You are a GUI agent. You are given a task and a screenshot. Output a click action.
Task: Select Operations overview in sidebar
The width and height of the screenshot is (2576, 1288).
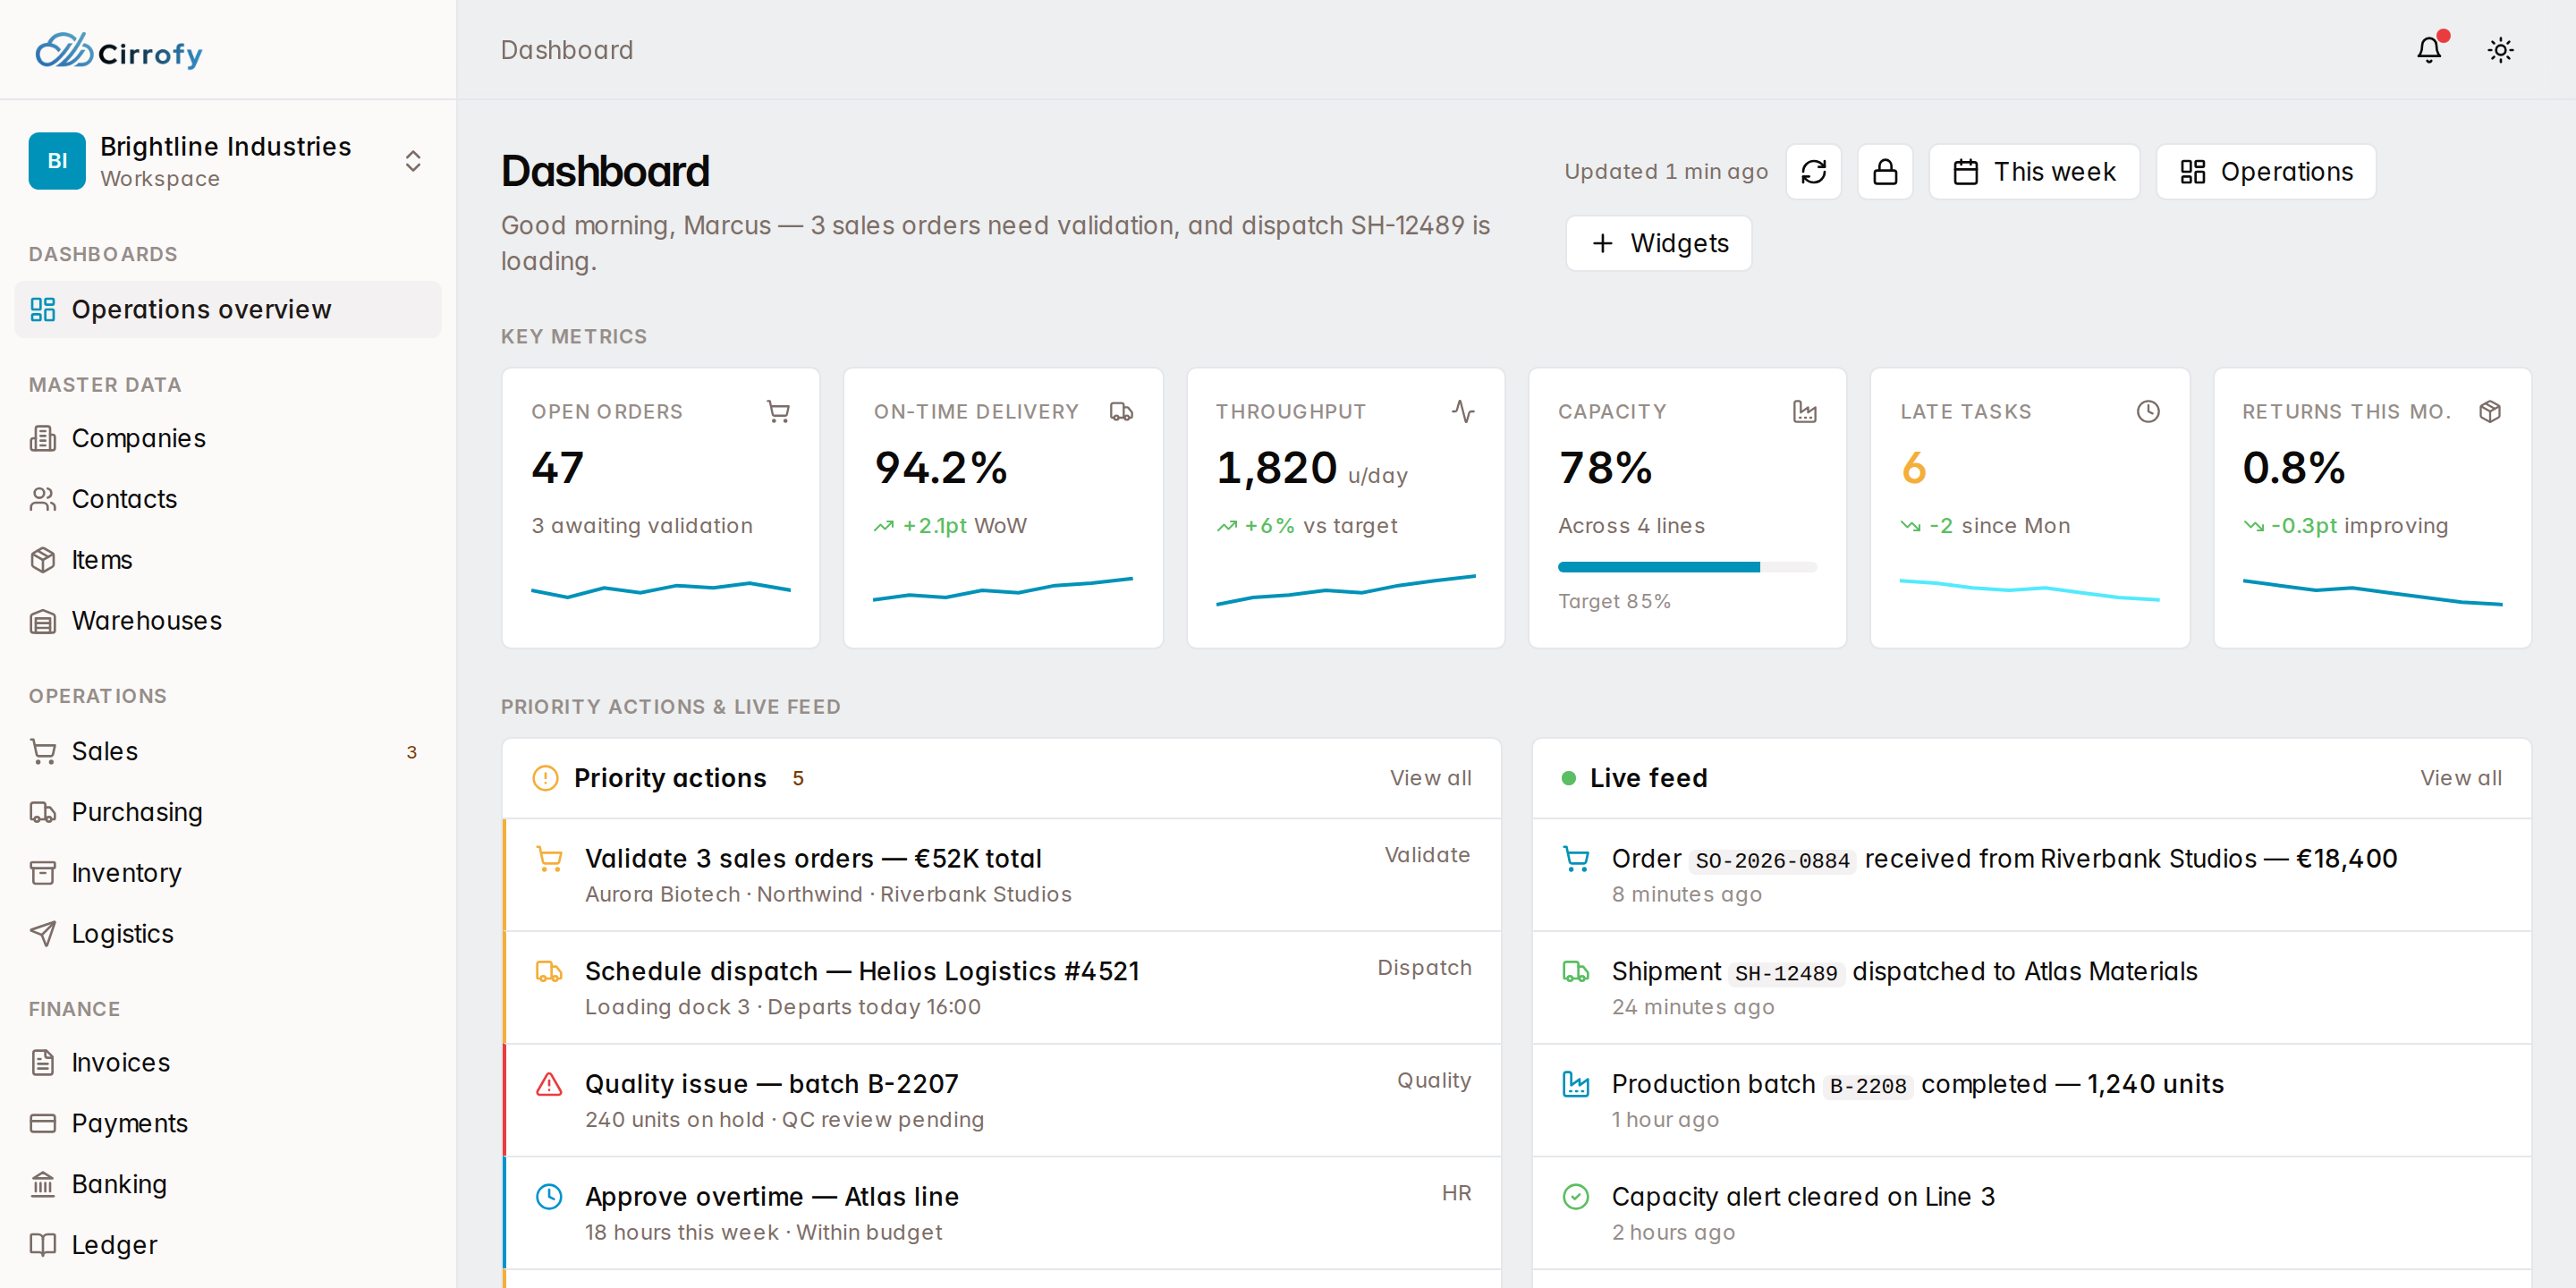click(x=228, y=309)
